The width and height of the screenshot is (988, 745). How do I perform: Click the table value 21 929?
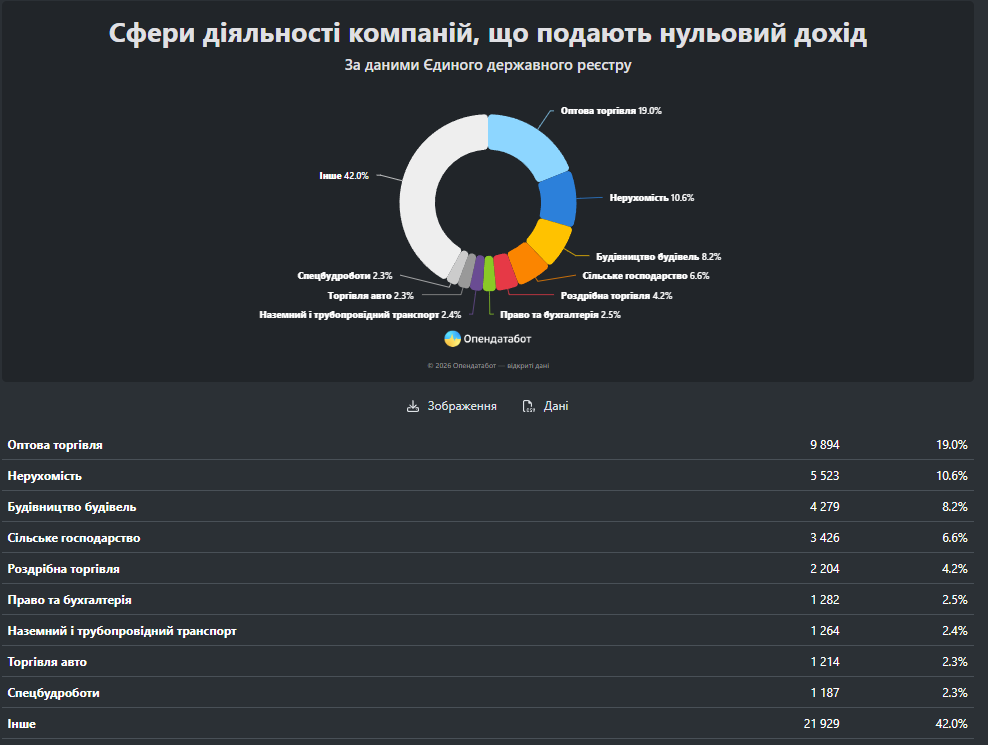(822, 724)
